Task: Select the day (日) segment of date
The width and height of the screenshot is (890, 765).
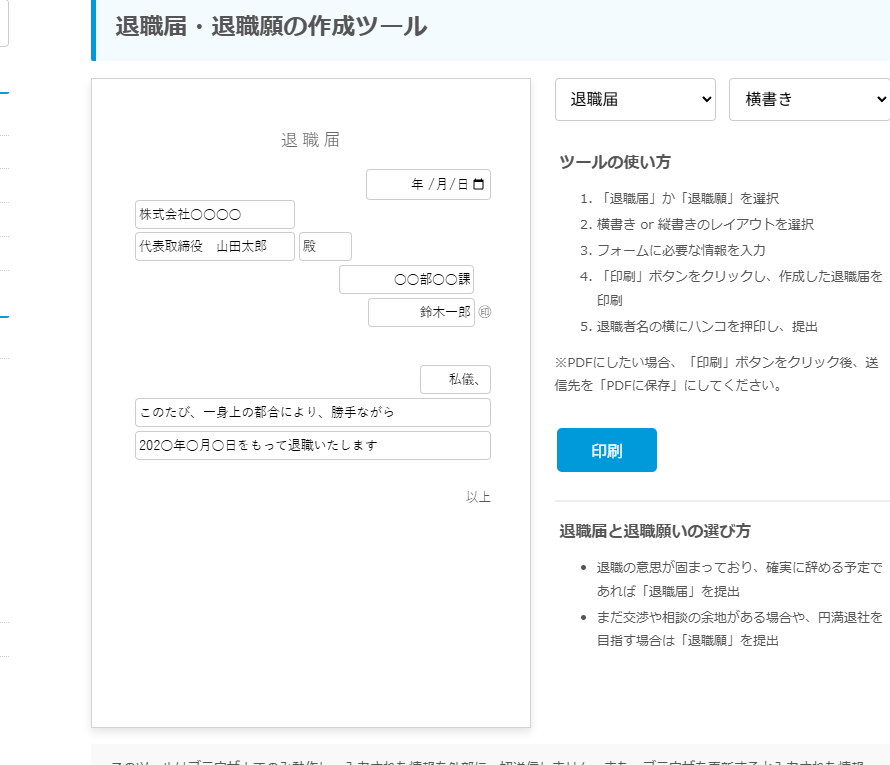Action: (463, 184)
